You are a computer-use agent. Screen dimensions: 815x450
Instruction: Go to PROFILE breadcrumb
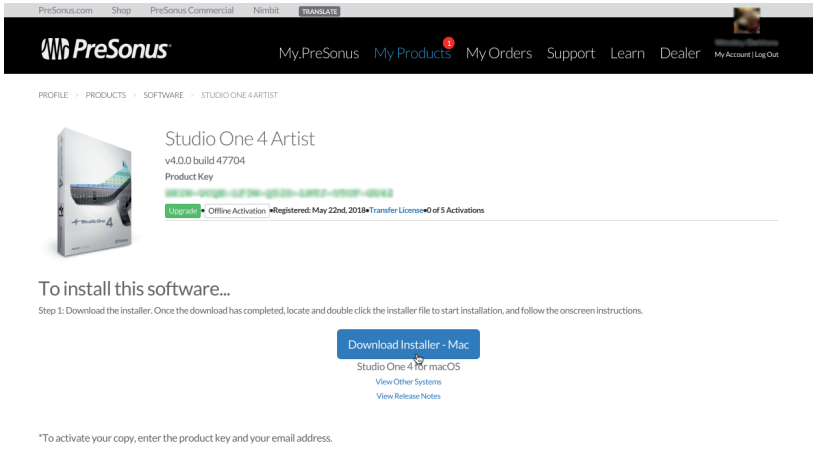tap(53, 95)
